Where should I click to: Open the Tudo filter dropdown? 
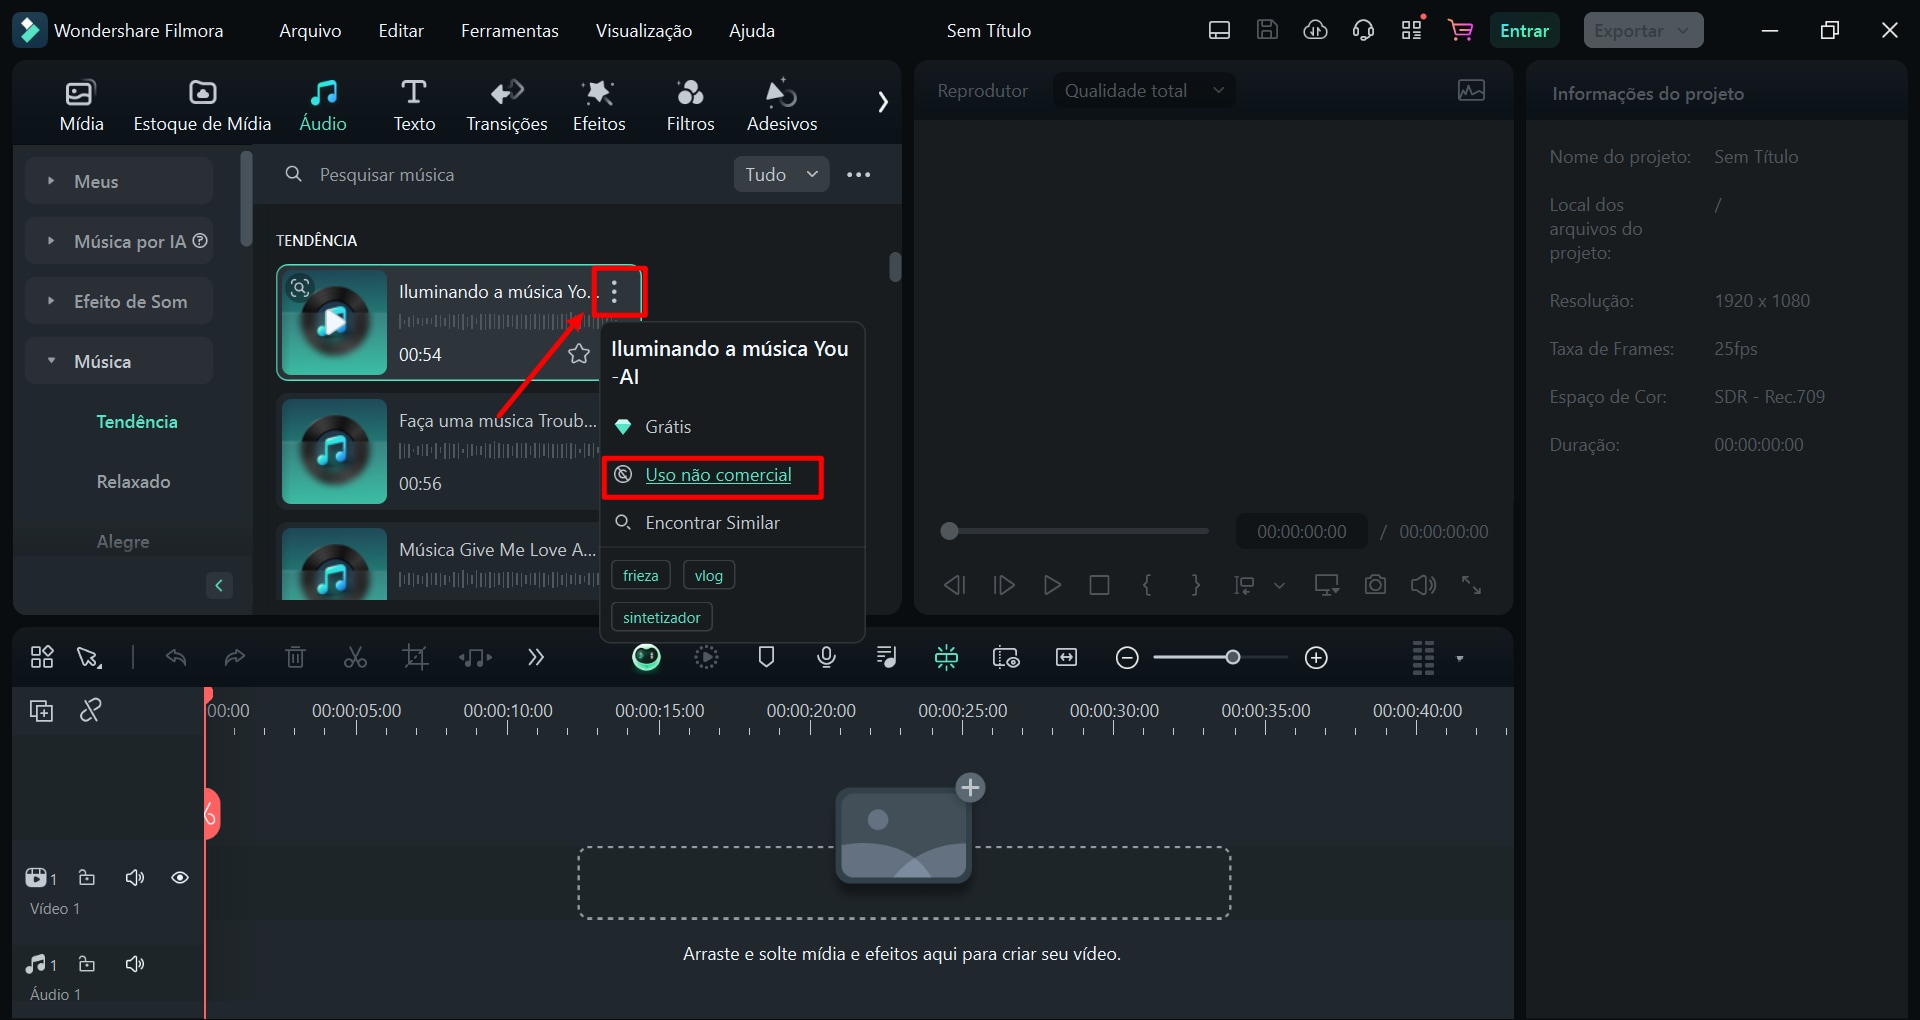[x=781, y=174]
